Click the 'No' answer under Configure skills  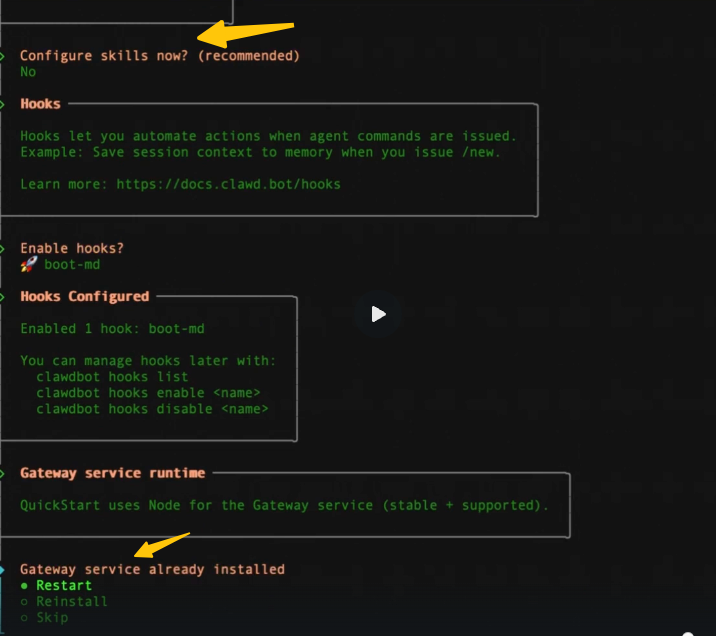[28, 72]
